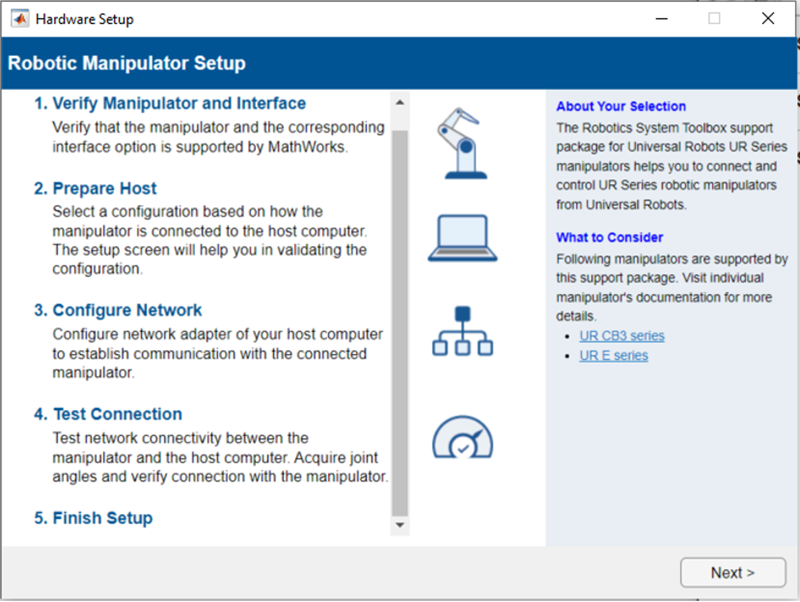800x602 pixels.
Task: Minimize the Hardware Setup window
Action: tap(661, 19)
